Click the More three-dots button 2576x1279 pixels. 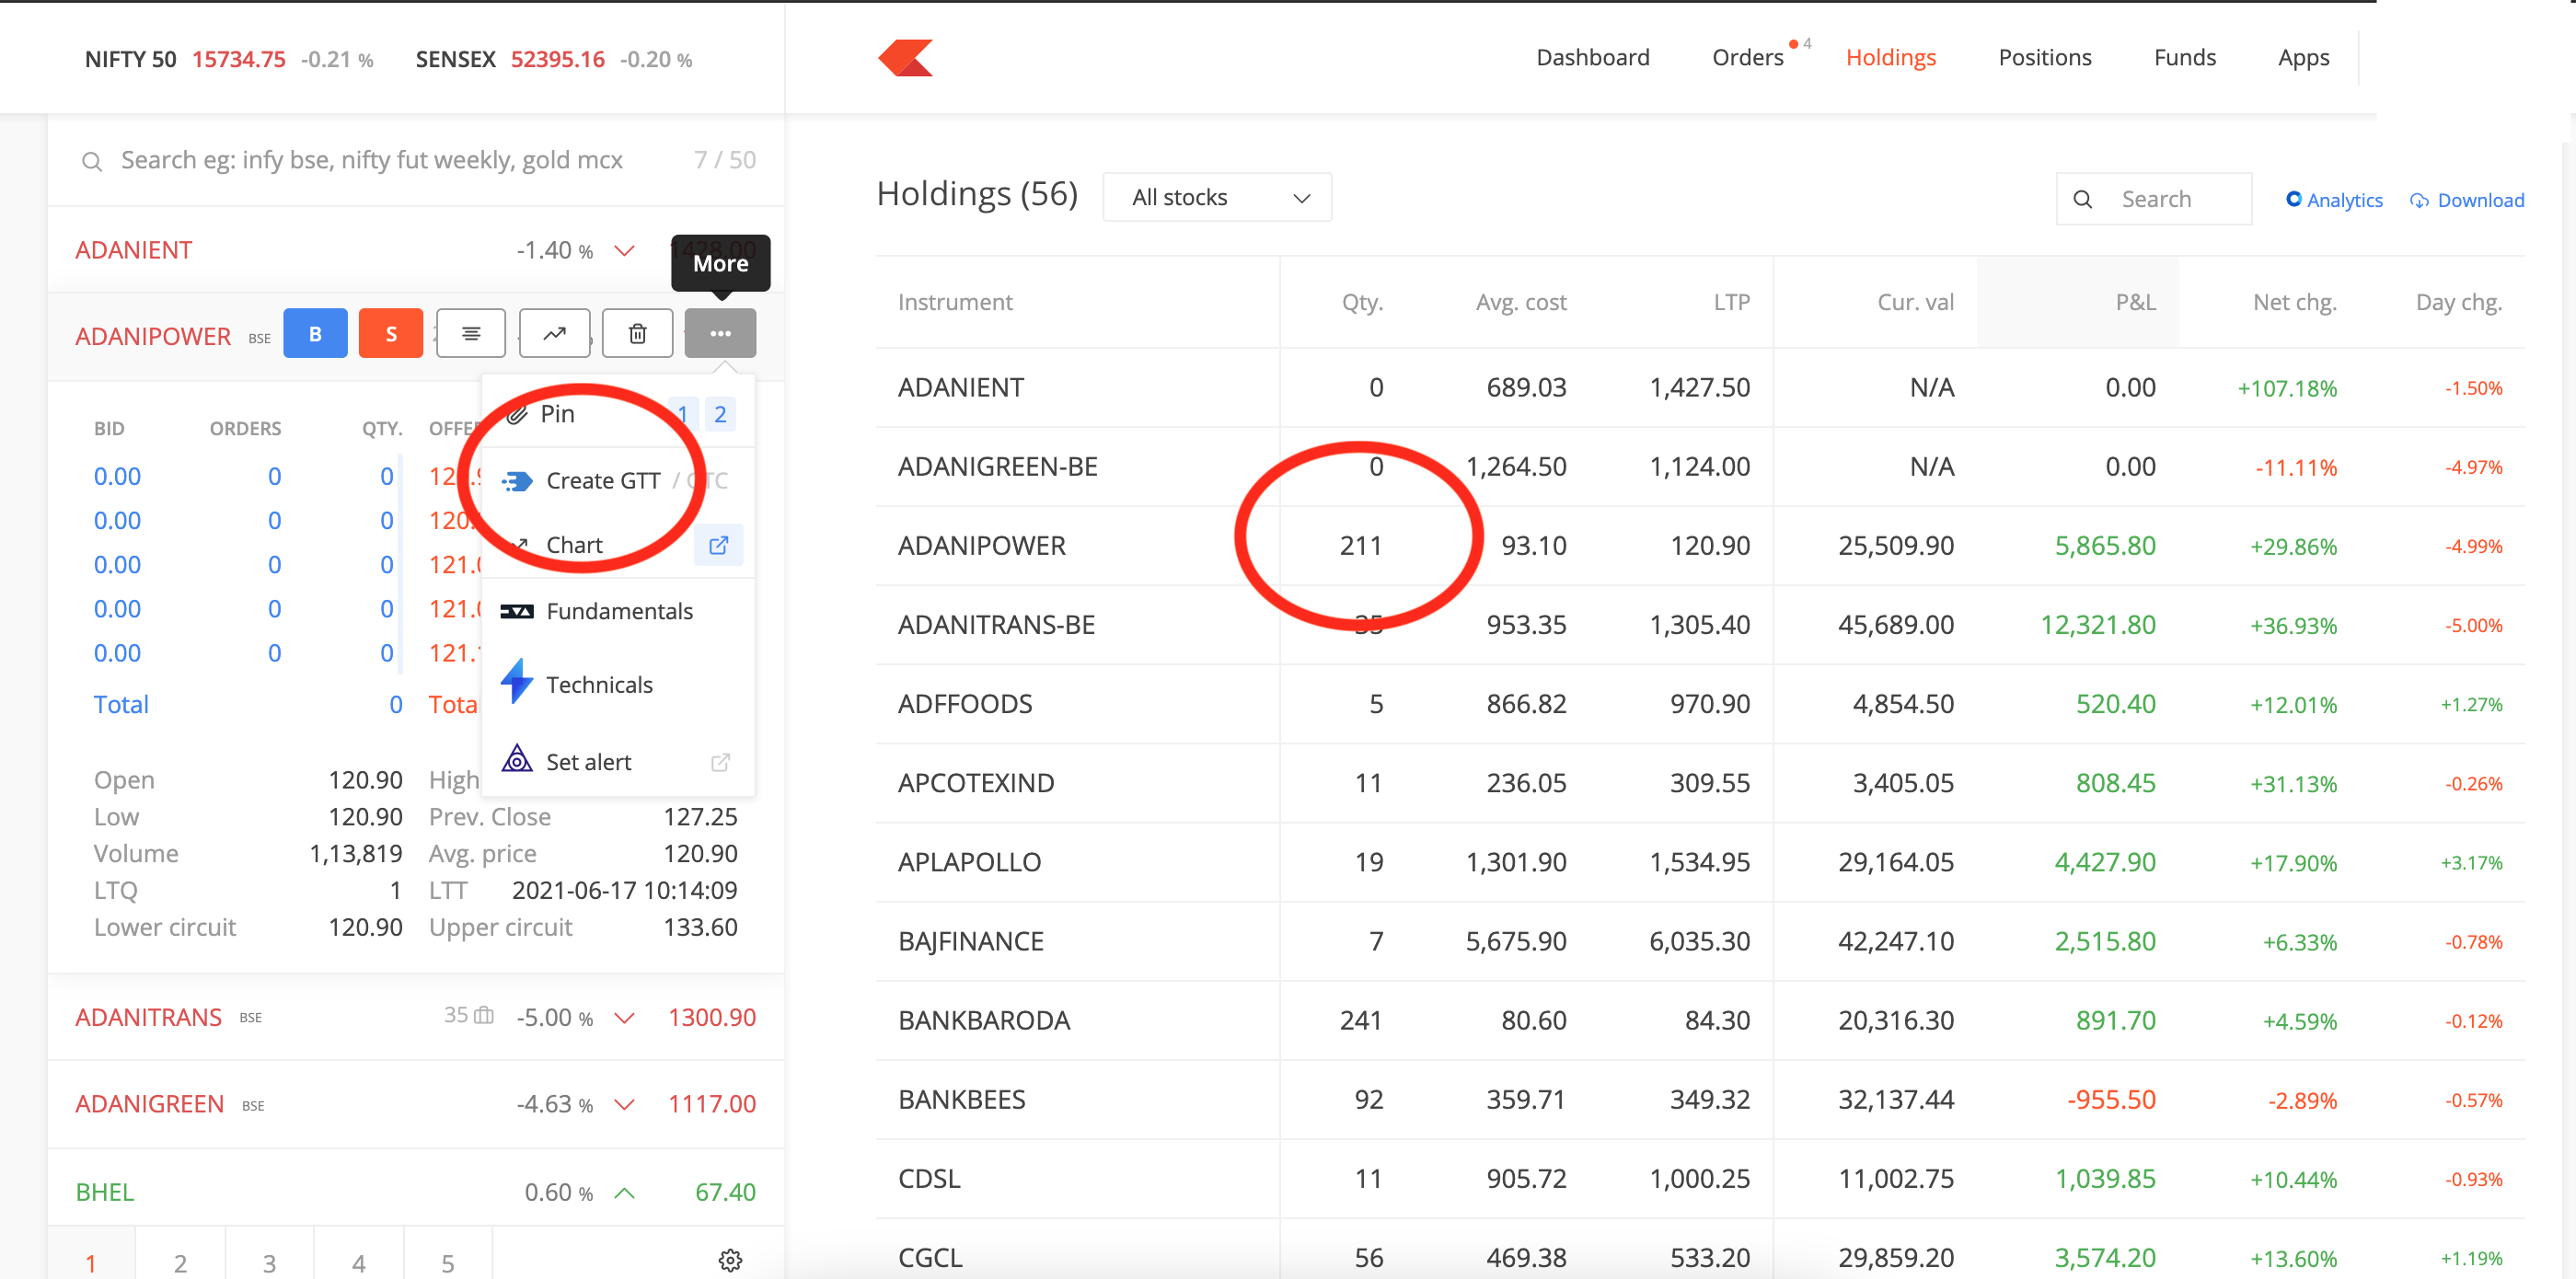720,334
